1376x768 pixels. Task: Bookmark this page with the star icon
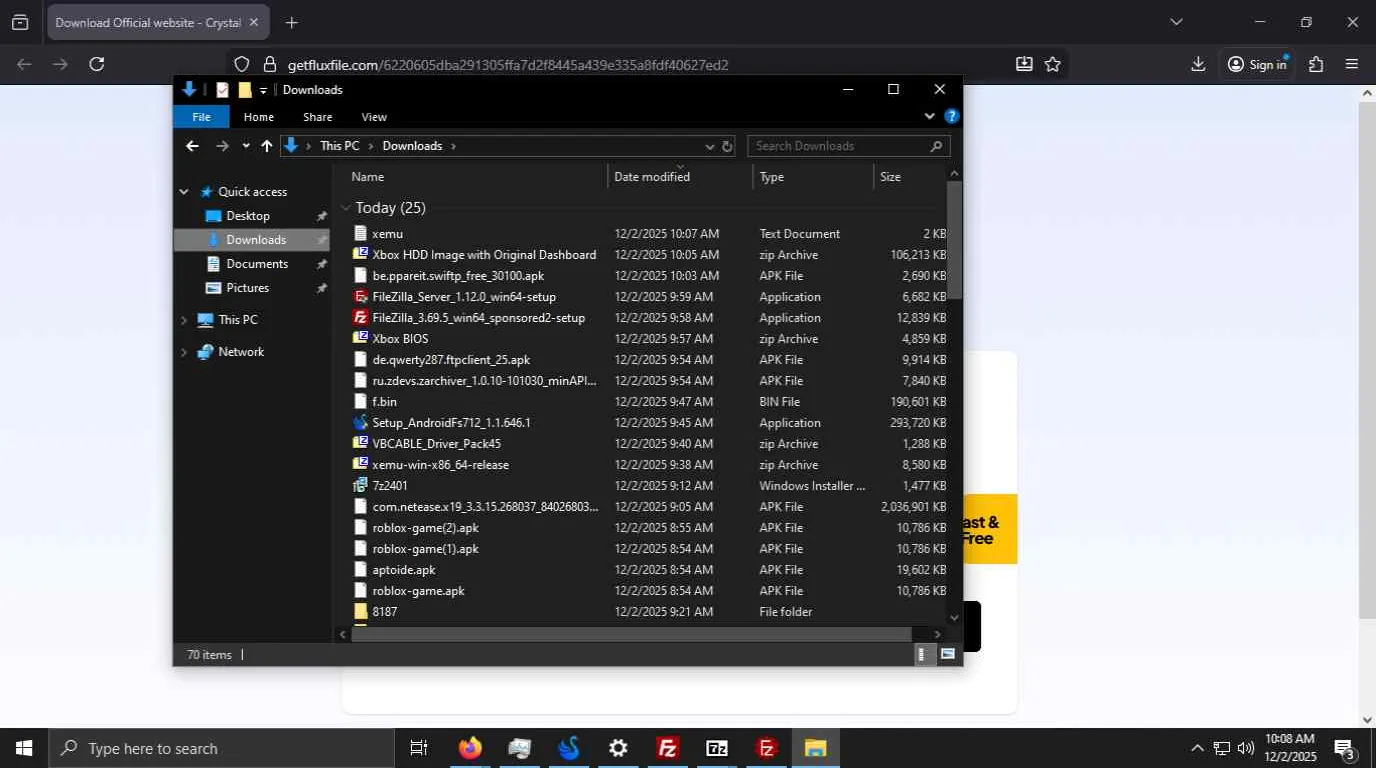(1053, 64)
